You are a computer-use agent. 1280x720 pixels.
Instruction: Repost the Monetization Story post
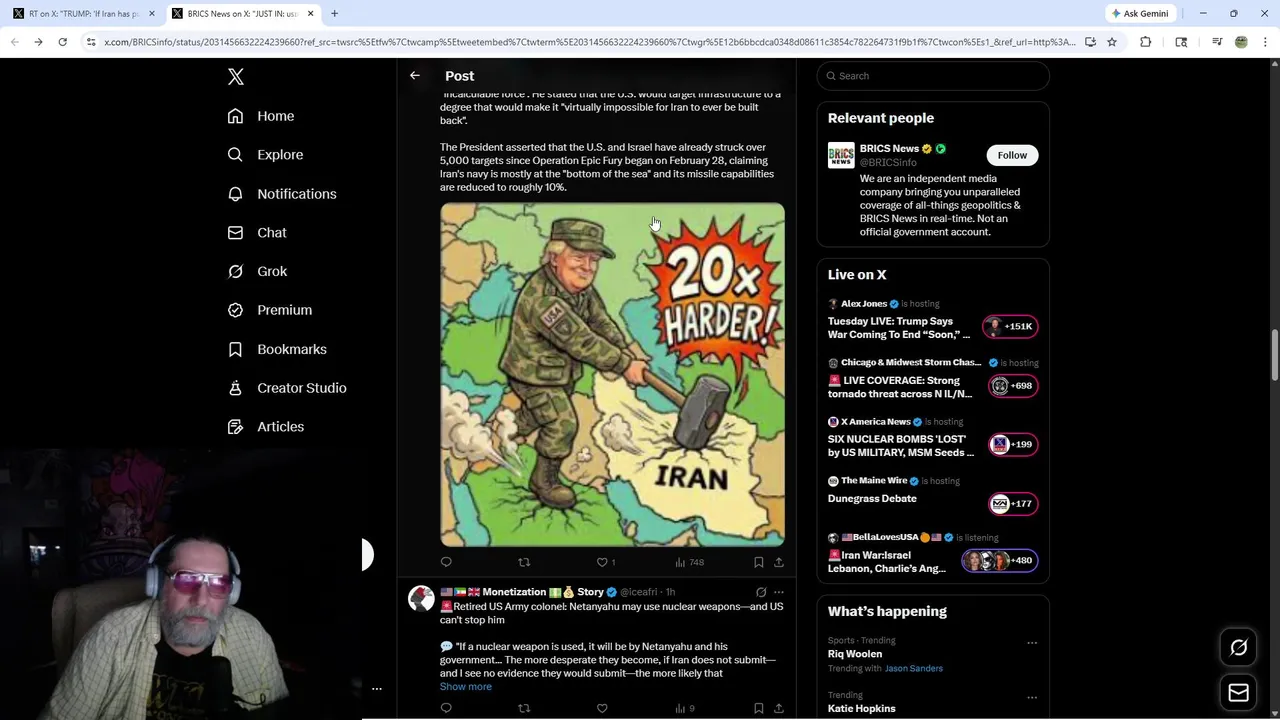coord(524,708)
